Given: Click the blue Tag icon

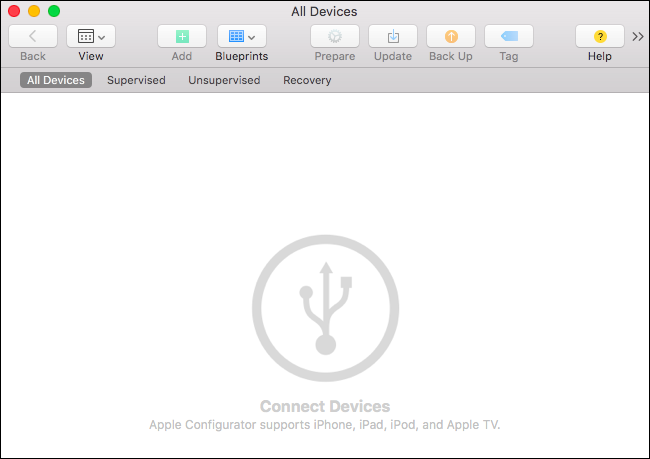Looking at the screenshot, I should click(509, 37).
